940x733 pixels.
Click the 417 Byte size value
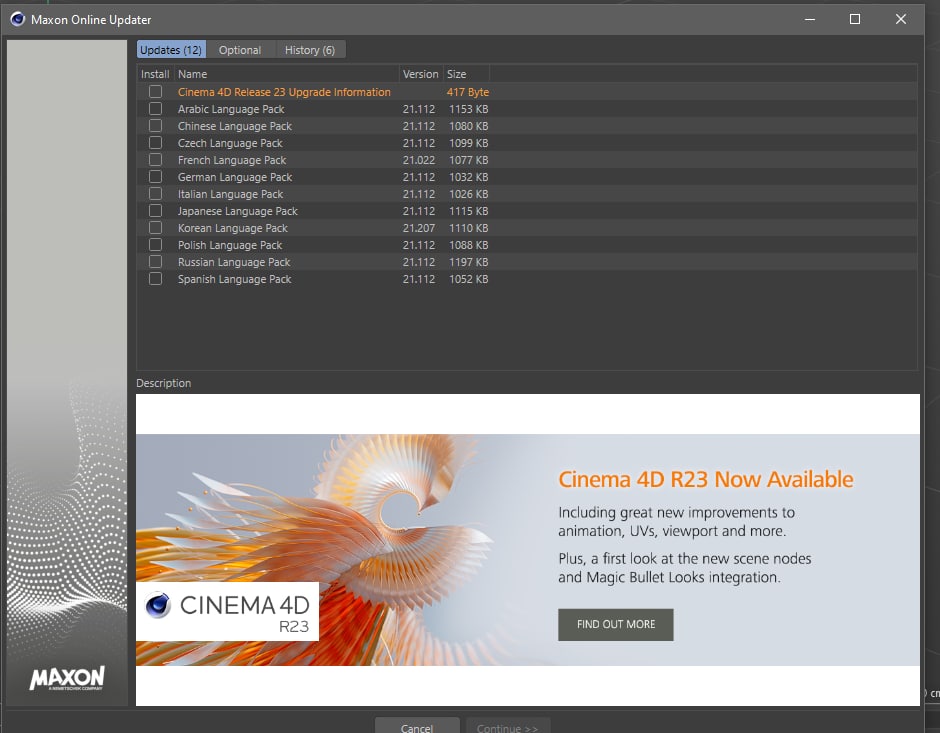[x=468, y=92]
